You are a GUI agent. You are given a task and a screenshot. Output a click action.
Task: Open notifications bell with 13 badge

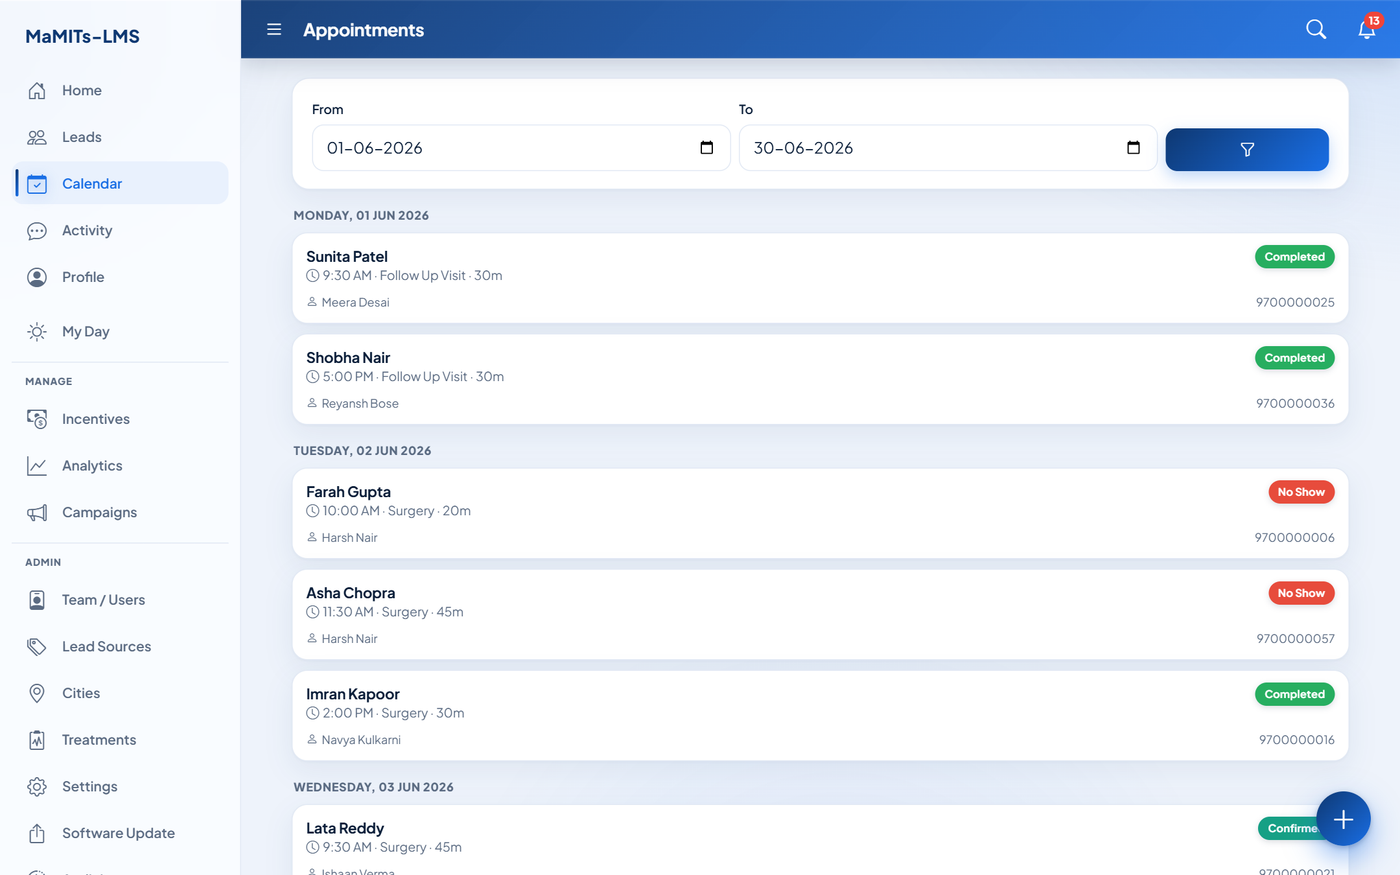1367,29
